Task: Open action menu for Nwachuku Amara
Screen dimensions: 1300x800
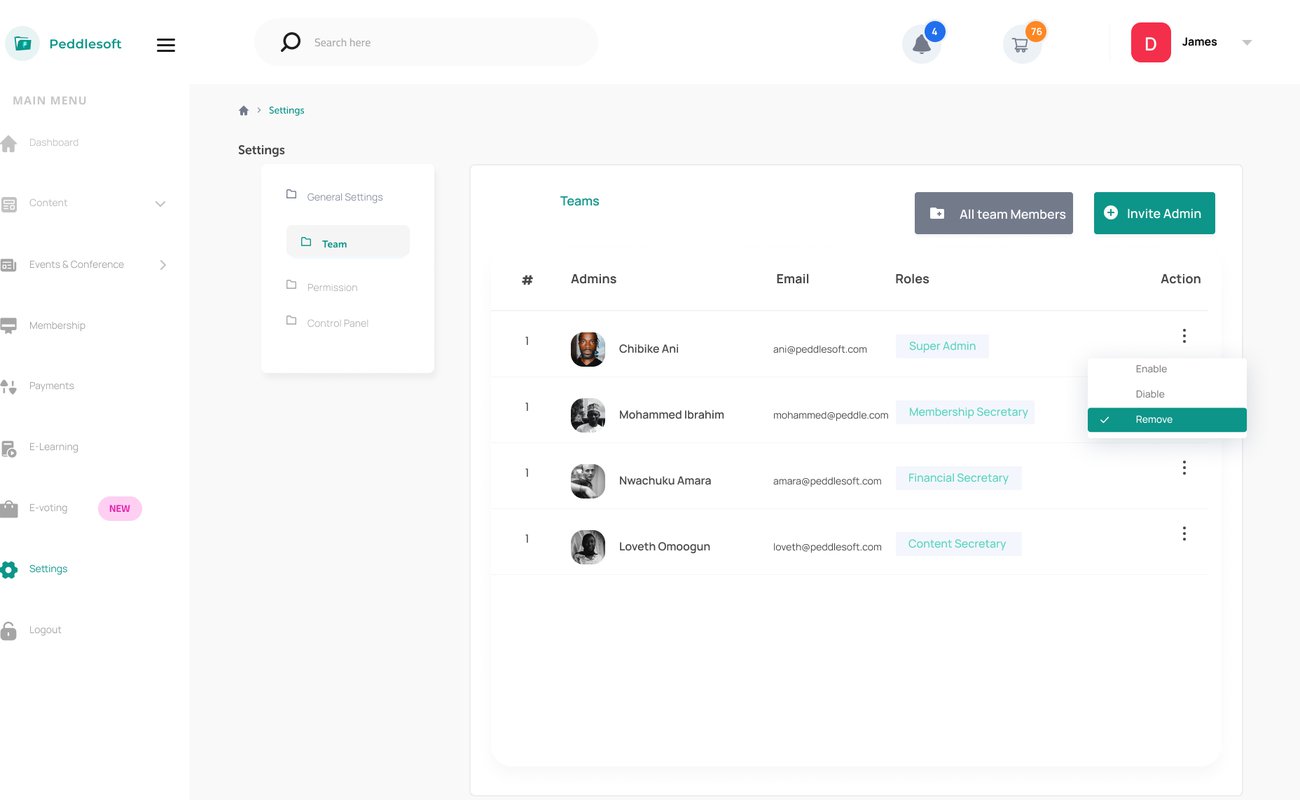Action: coord(1184,468)
